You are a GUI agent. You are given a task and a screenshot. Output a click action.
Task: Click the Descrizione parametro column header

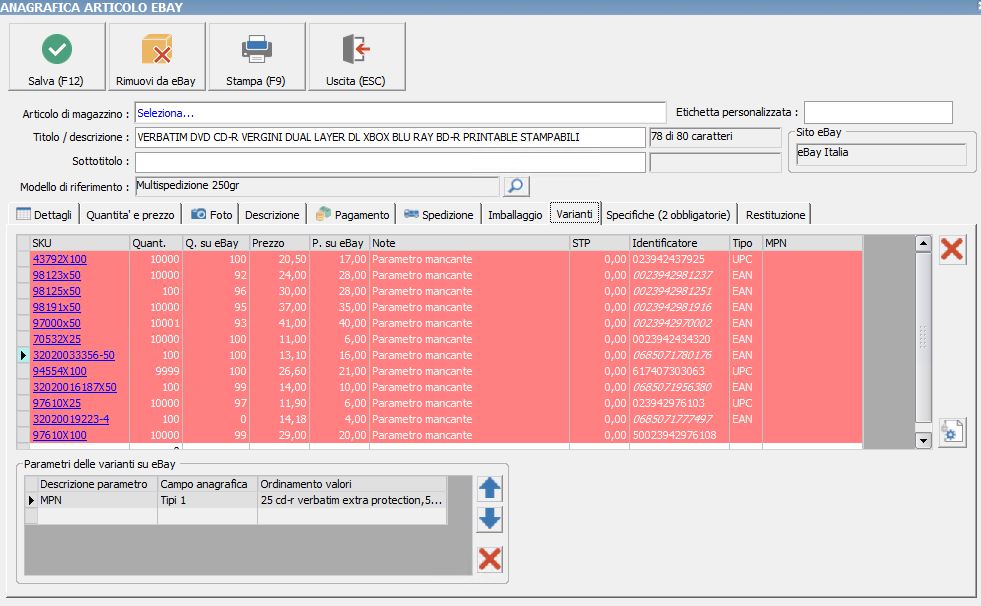click(97, 484)
